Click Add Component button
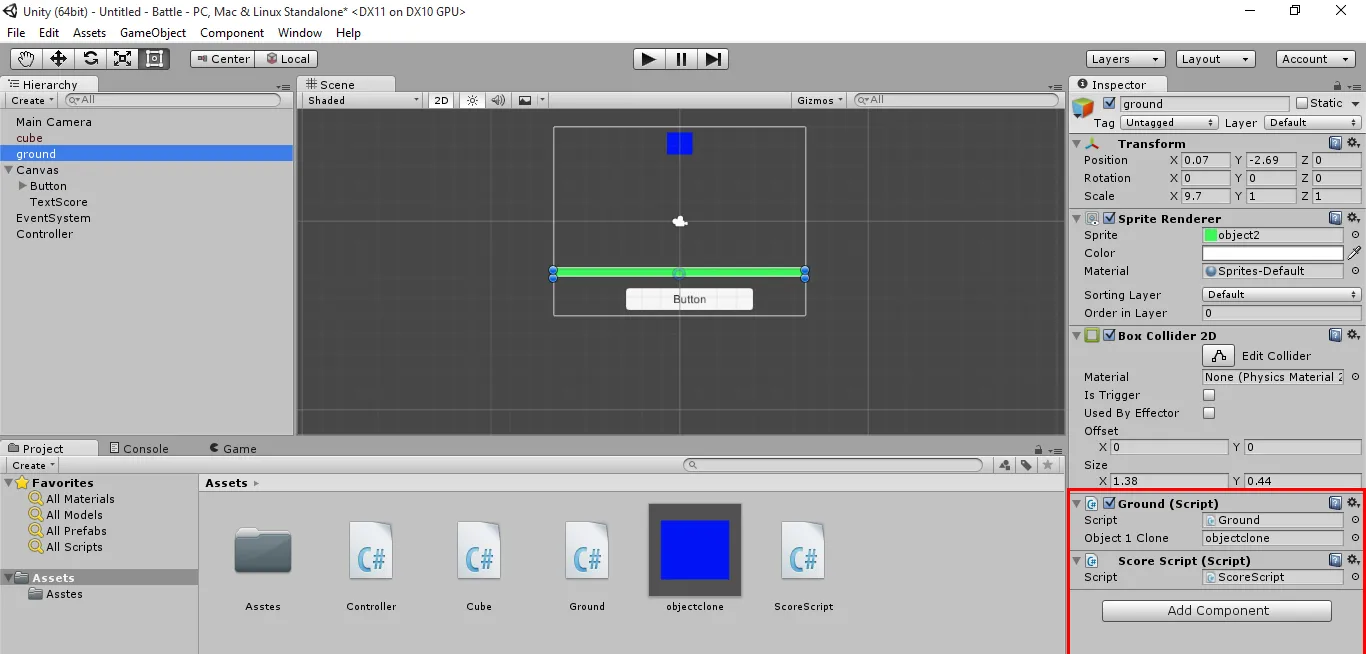Viewport: 1366px width, 654px height. pyautogui.click(x=1217, y=611)
